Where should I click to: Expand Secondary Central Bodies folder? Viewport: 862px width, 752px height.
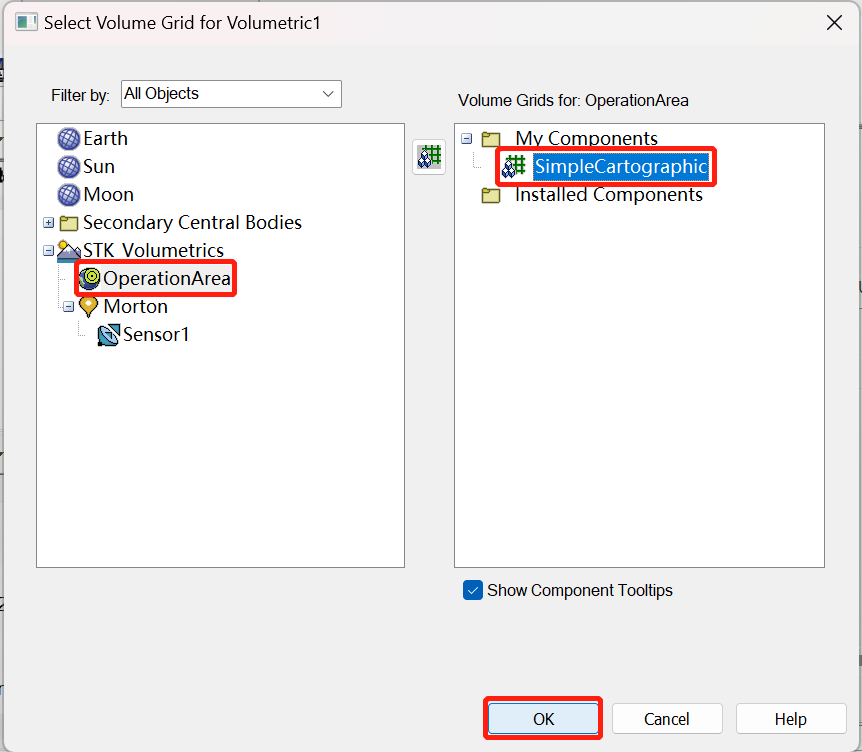(x=49, y=223)
